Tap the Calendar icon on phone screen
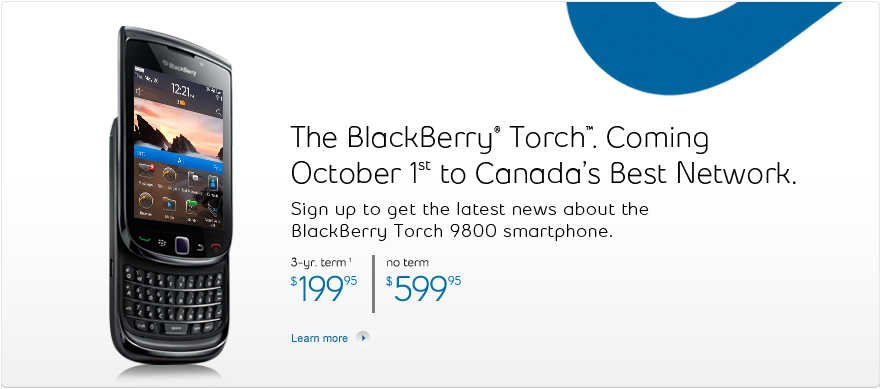This screenshot has width=881, height=389. (x=191, y=207)
